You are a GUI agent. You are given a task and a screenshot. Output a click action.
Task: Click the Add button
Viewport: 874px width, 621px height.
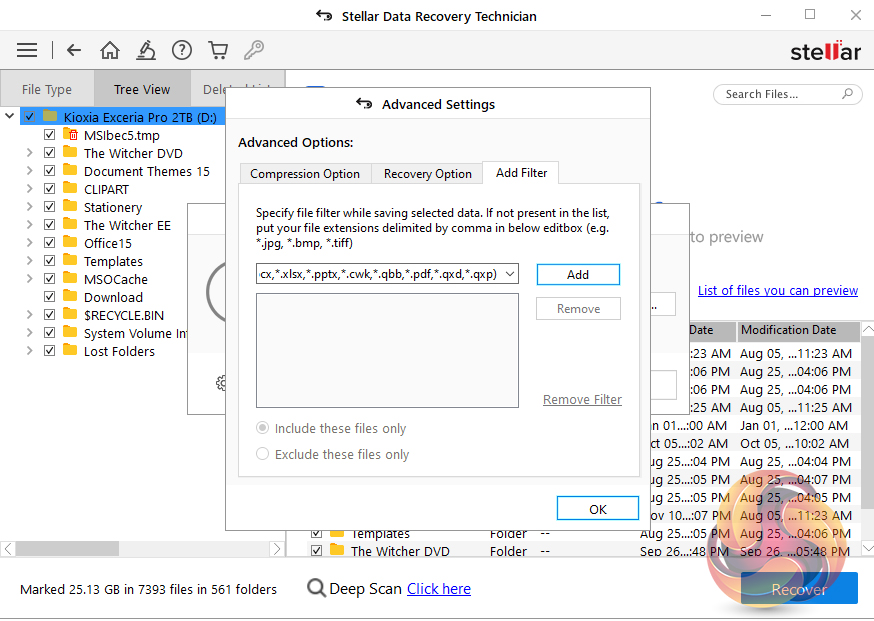pos(578,274)
